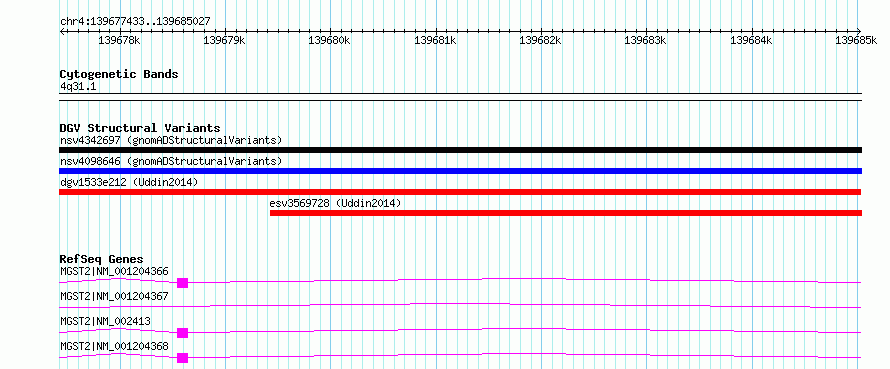Open the nsv4098646 (gnomADStructuralVariants) label
Screen dimensions: 890x369
pyautogui.click(x=171, y=161)
